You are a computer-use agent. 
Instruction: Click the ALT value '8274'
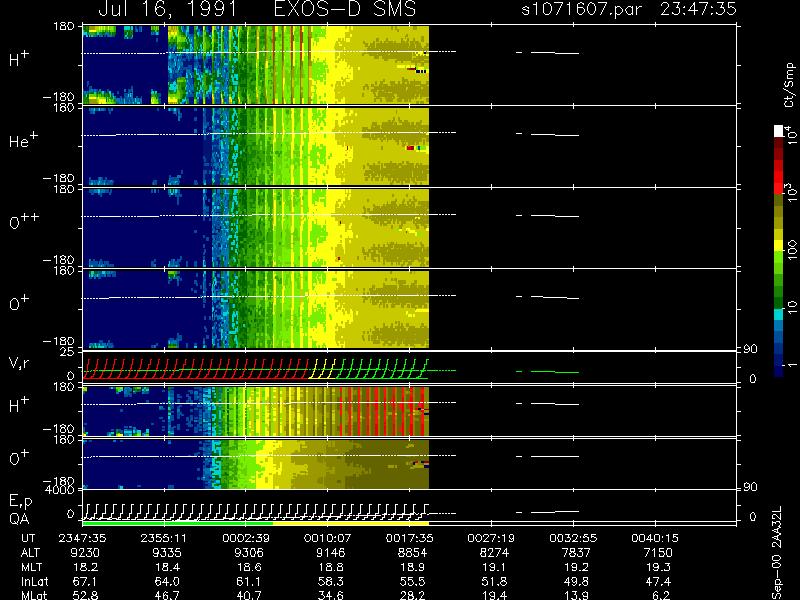(x=494, y=553)
